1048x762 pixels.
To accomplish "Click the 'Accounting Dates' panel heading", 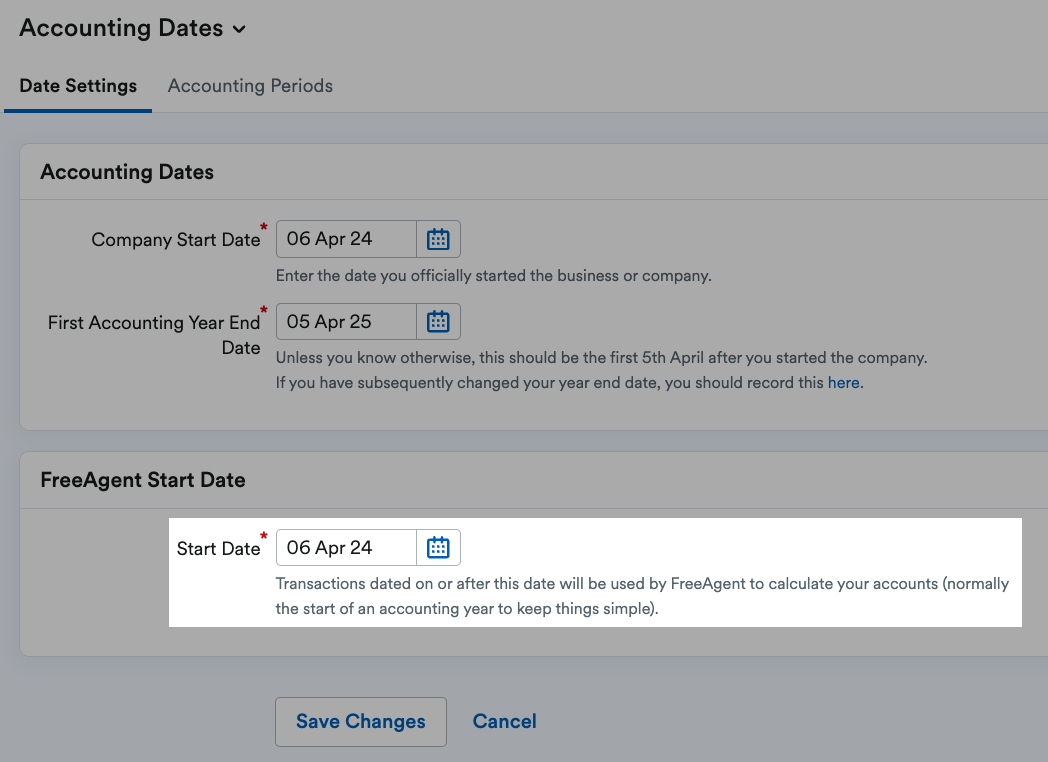I will [x=127, y=172].
